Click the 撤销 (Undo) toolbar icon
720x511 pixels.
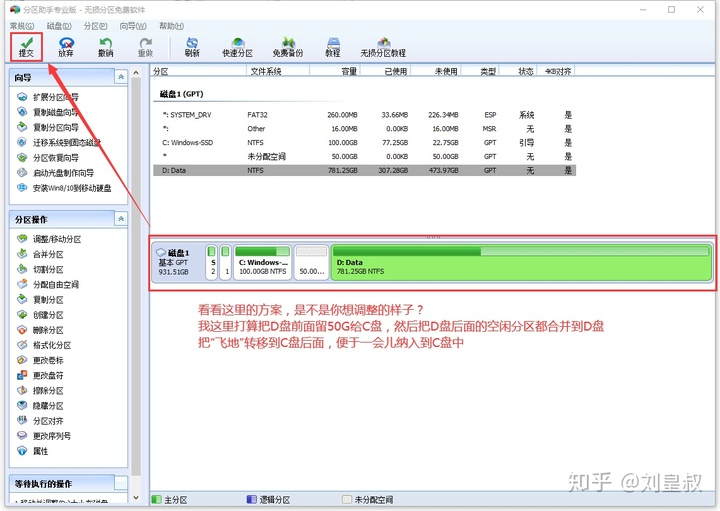pyautogui.click(x=106, y=47)
